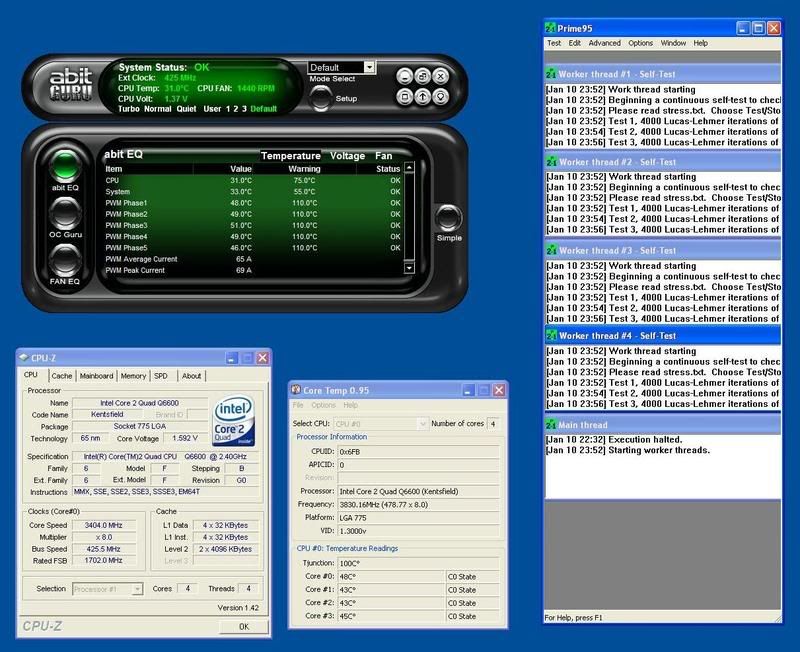Open the Test menu in Prime95
This screenshot has width=800, height=652.
554,43
